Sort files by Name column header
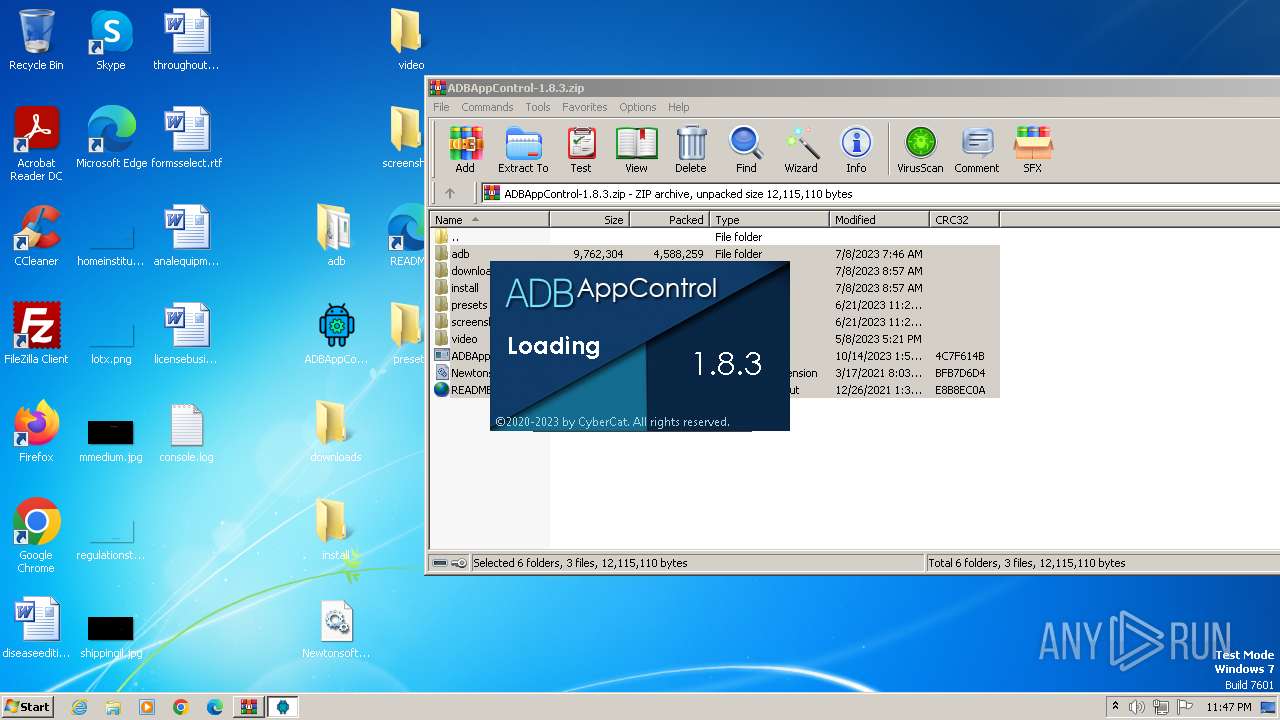This screenshot has height=720, width=1280. (490, 219)
